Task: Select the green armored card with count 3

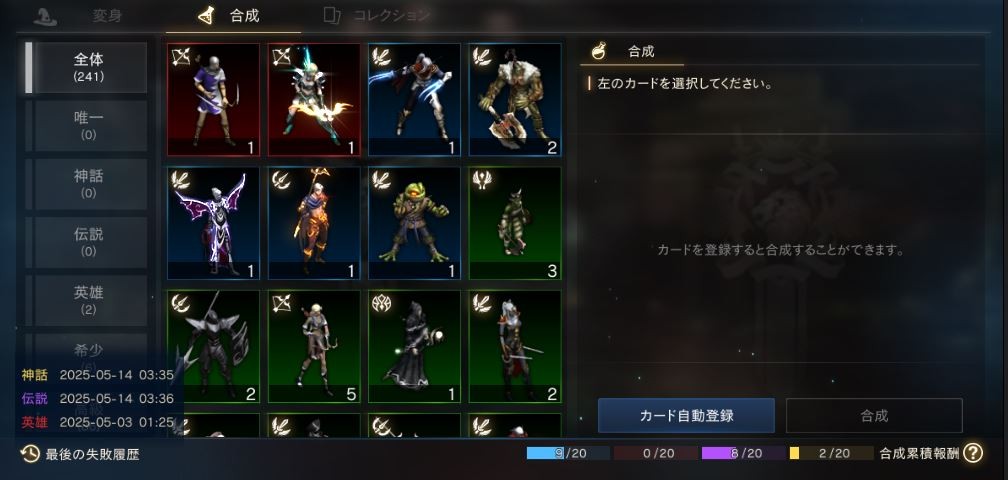Action: coord(515,224)
